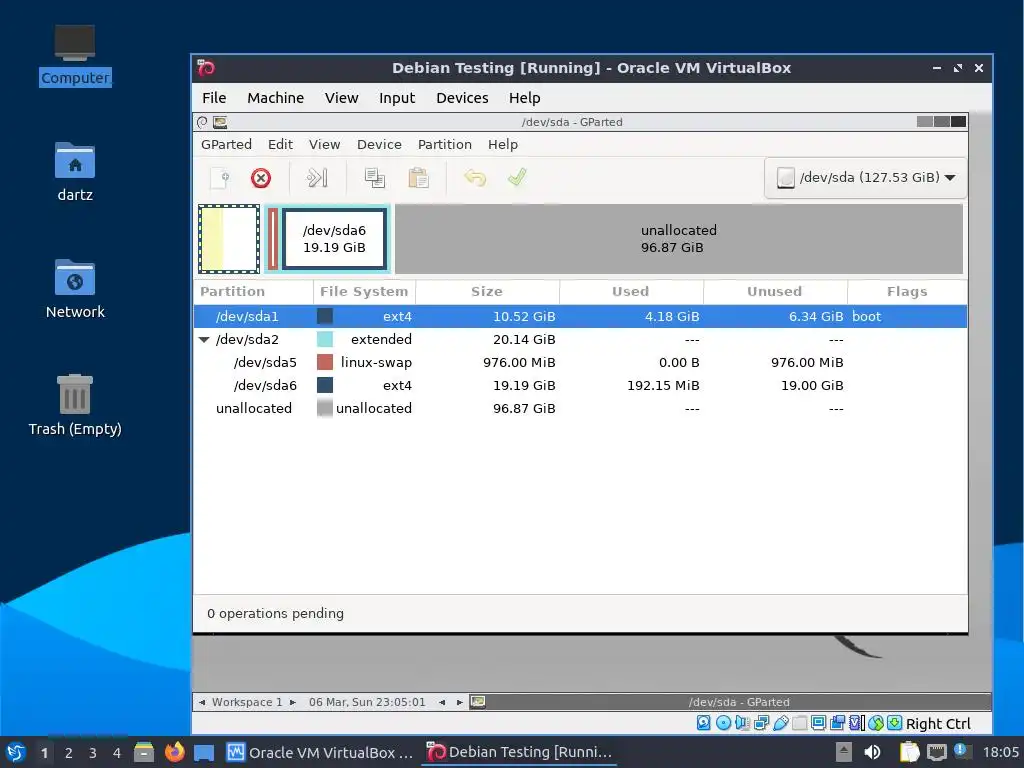Click the guest Workspace 1 next arrow
Image resolution: width=1024 pixels, height=768 pixels.
tap(293, 703)
